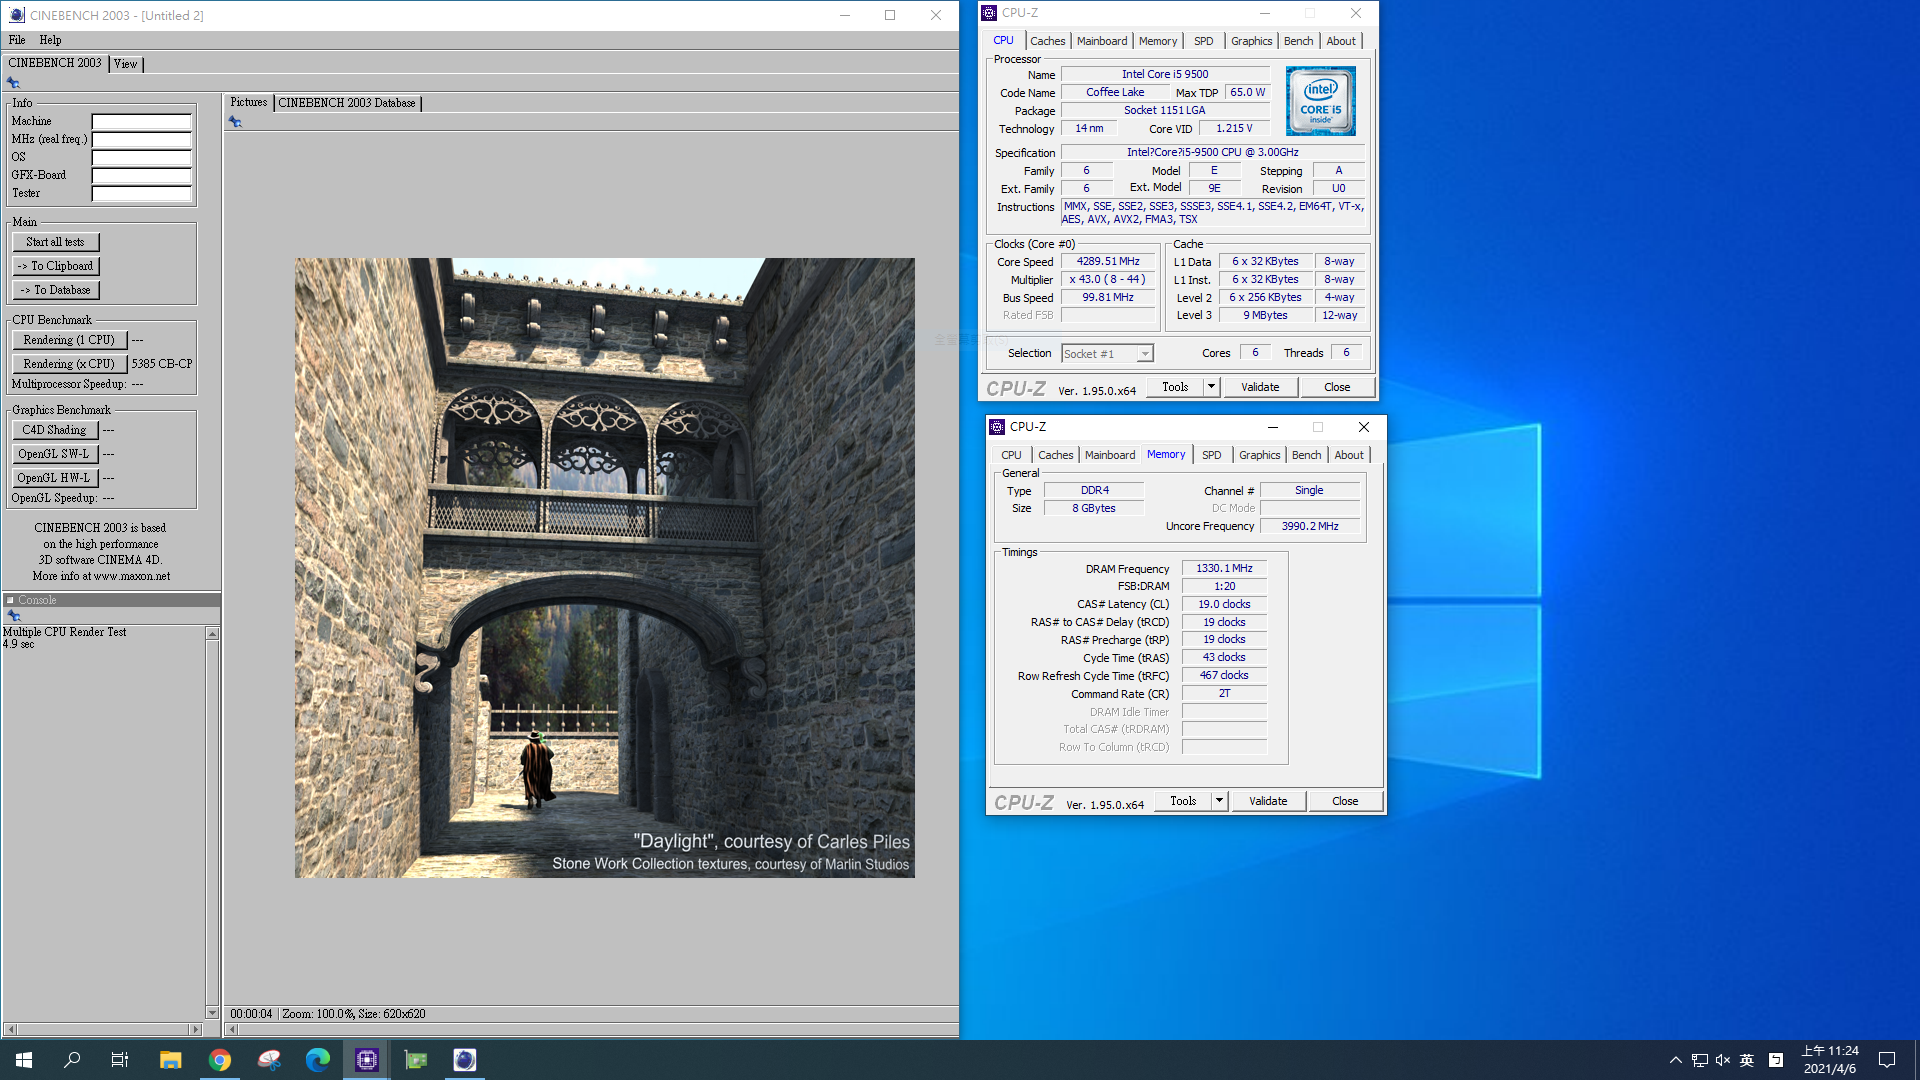Click console scrollbar up arrow
The height and width of the screenshot is (1080, 1920).
pos(212,634)
